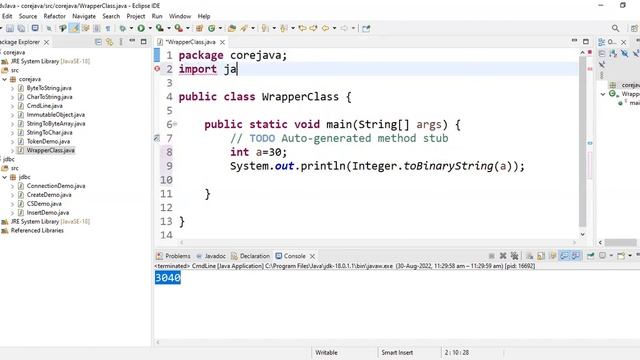This screenshot has width=640, height=360.
Task: Click the New Java Package icon
Action: point(199,28)
